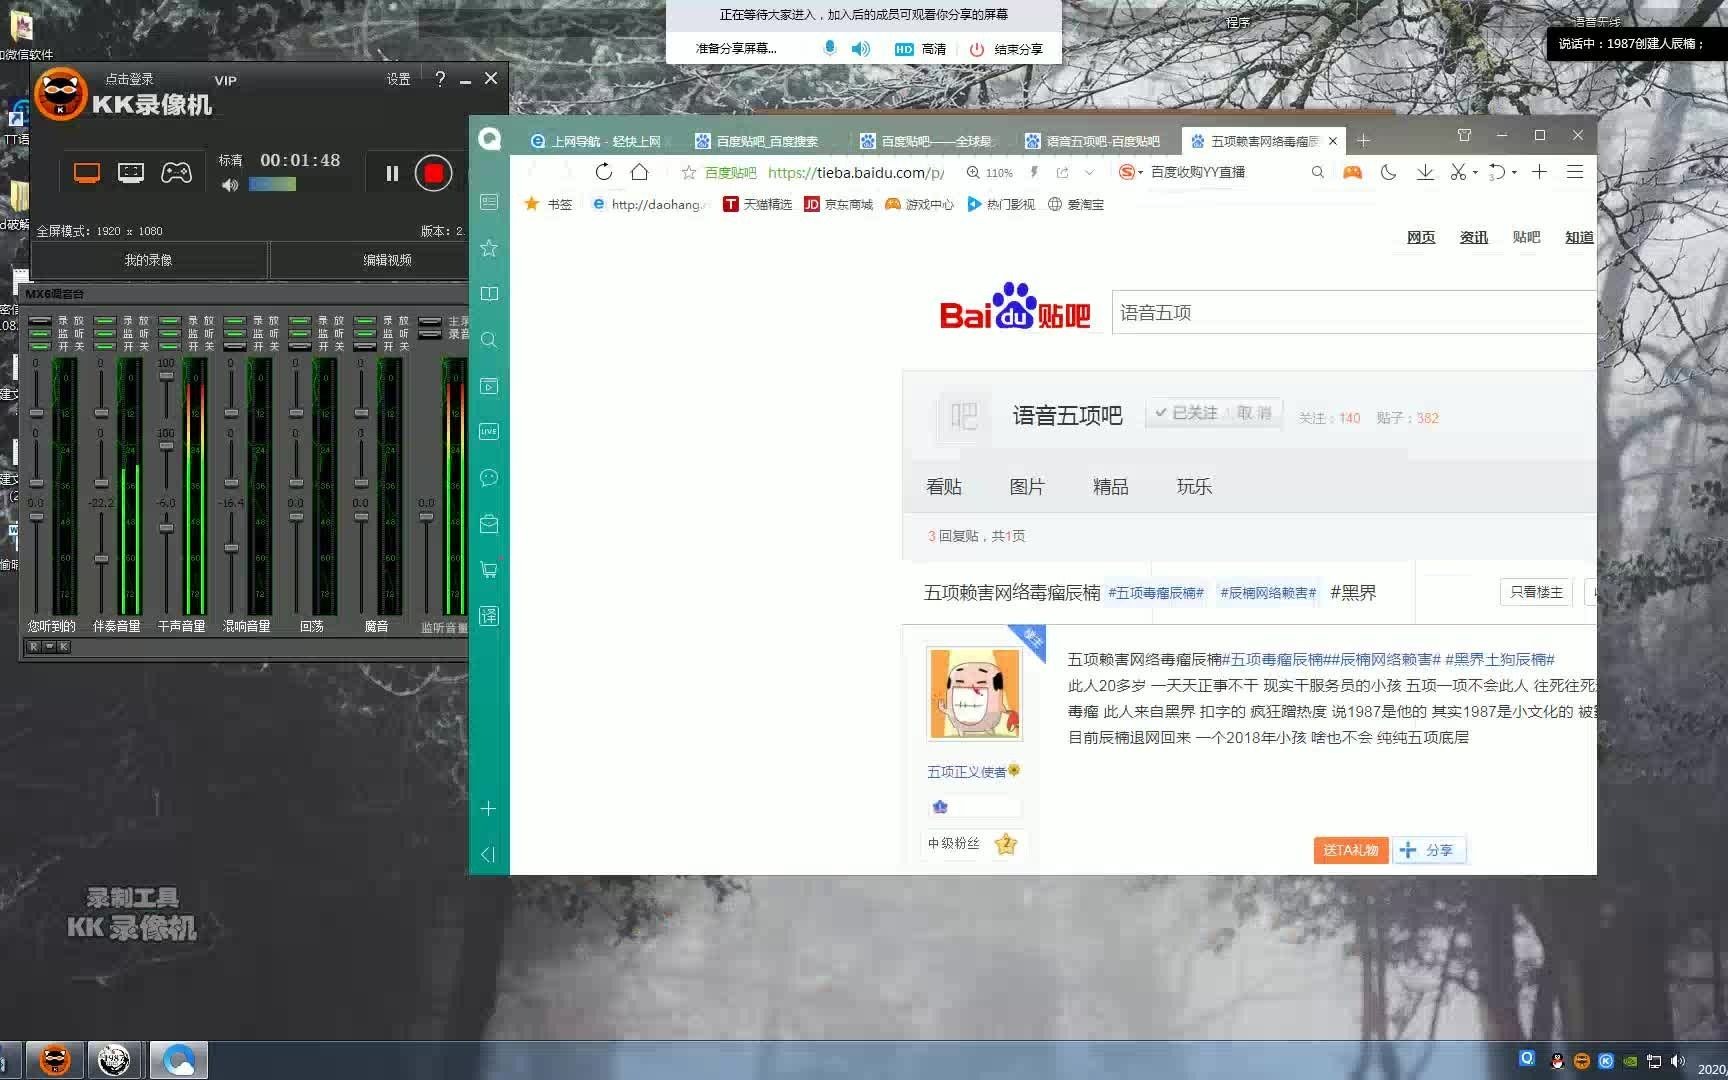Open mixer dropdown arrow between R and K
Viewport: 1728px width, 1080px height.
(49, 647)
